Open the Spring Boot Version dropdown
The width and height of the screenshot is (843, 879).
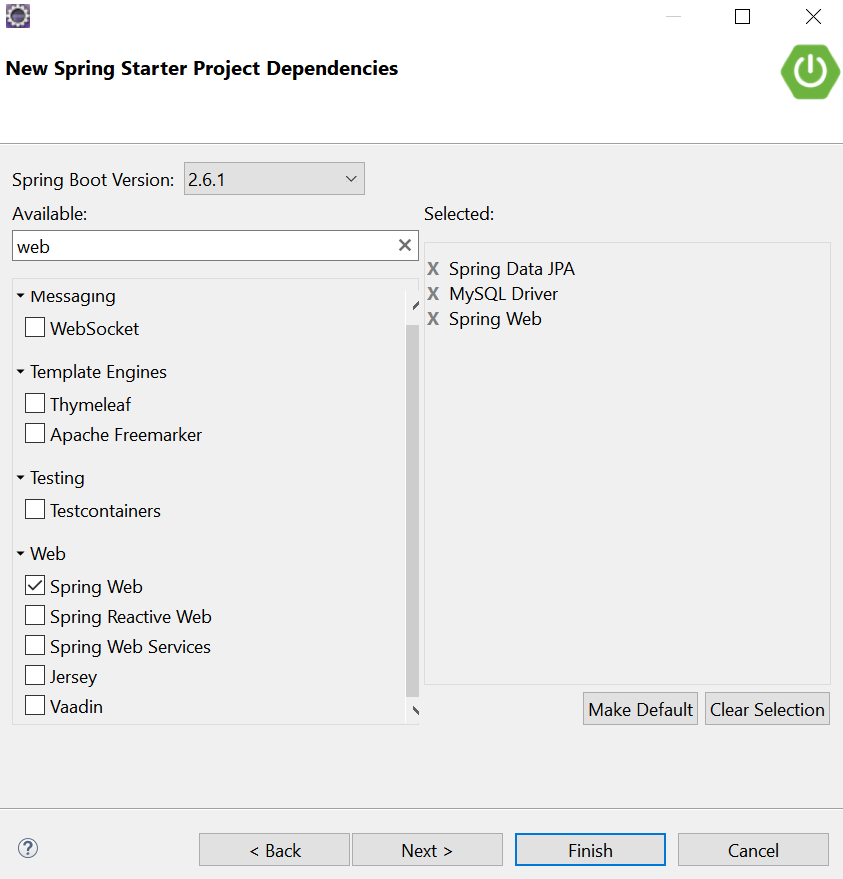pyautogui.click(x=274, y=179)
